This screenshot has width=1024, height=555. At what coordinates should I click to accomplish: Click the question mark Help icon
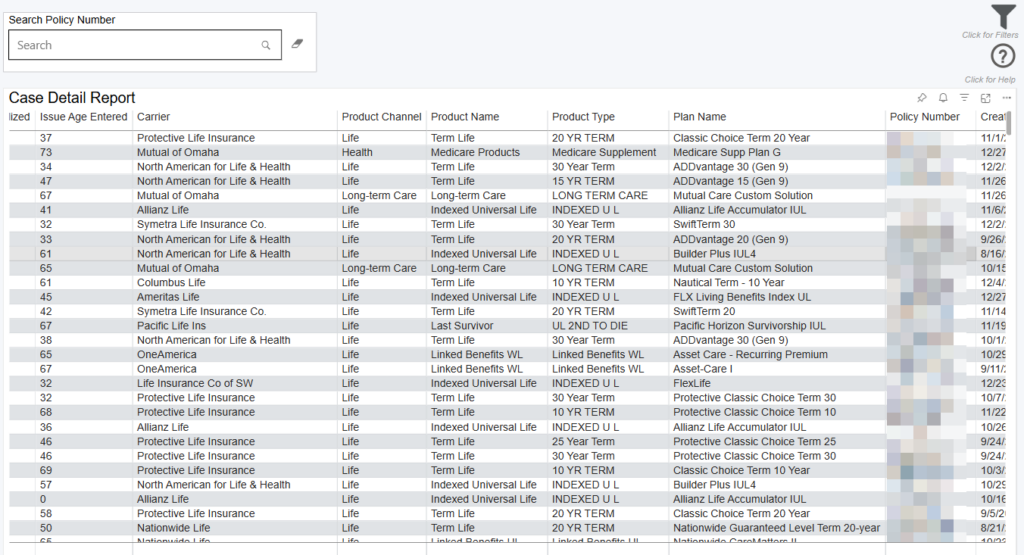coord(1003,57)
